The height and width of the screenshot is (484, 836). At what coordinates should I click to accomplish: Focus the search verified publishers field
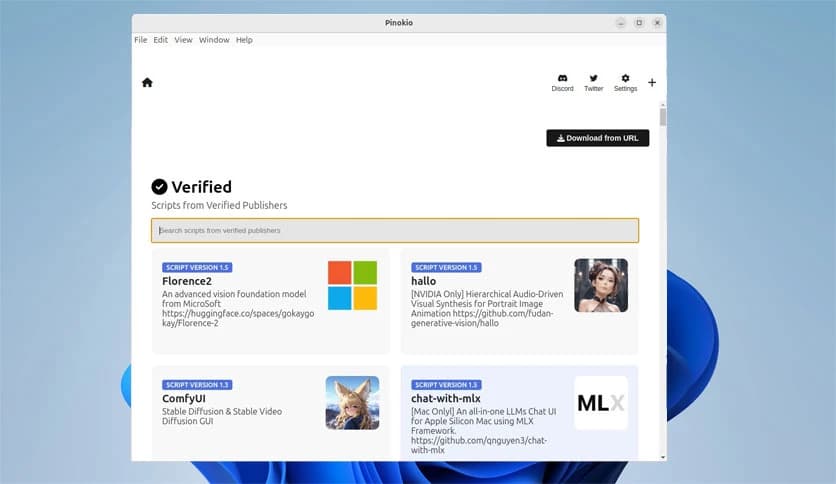[395, 230]
